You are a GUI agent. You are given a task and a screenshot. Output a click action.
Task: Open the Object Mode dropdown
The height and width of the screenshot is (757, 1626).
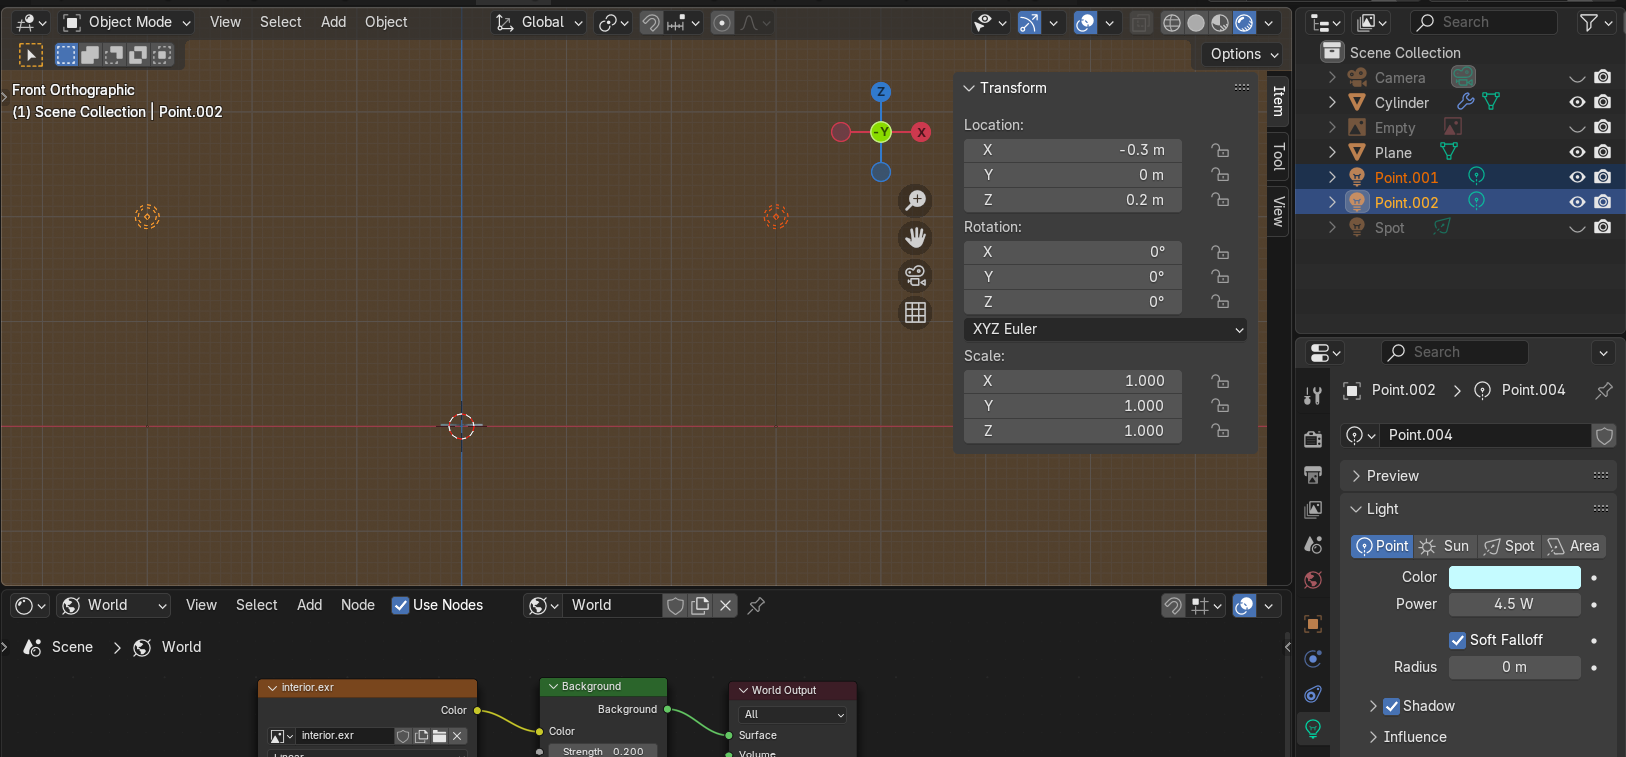click(127, 22)
